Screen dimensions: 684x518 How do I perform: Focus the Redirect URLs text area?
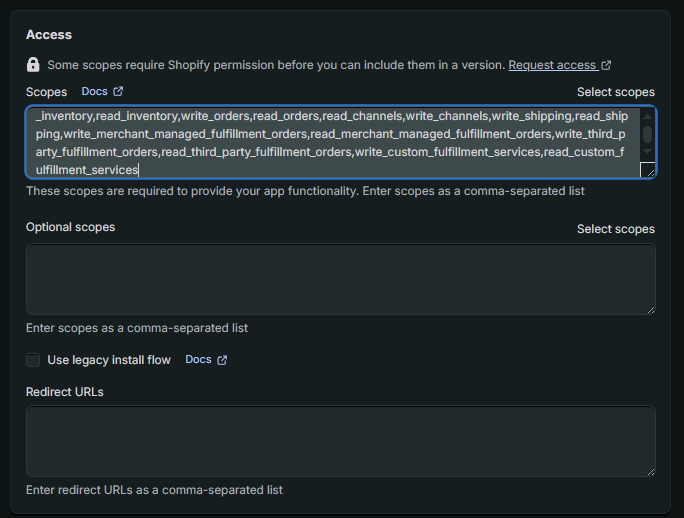pyautogui.click(x=340, y=440)
